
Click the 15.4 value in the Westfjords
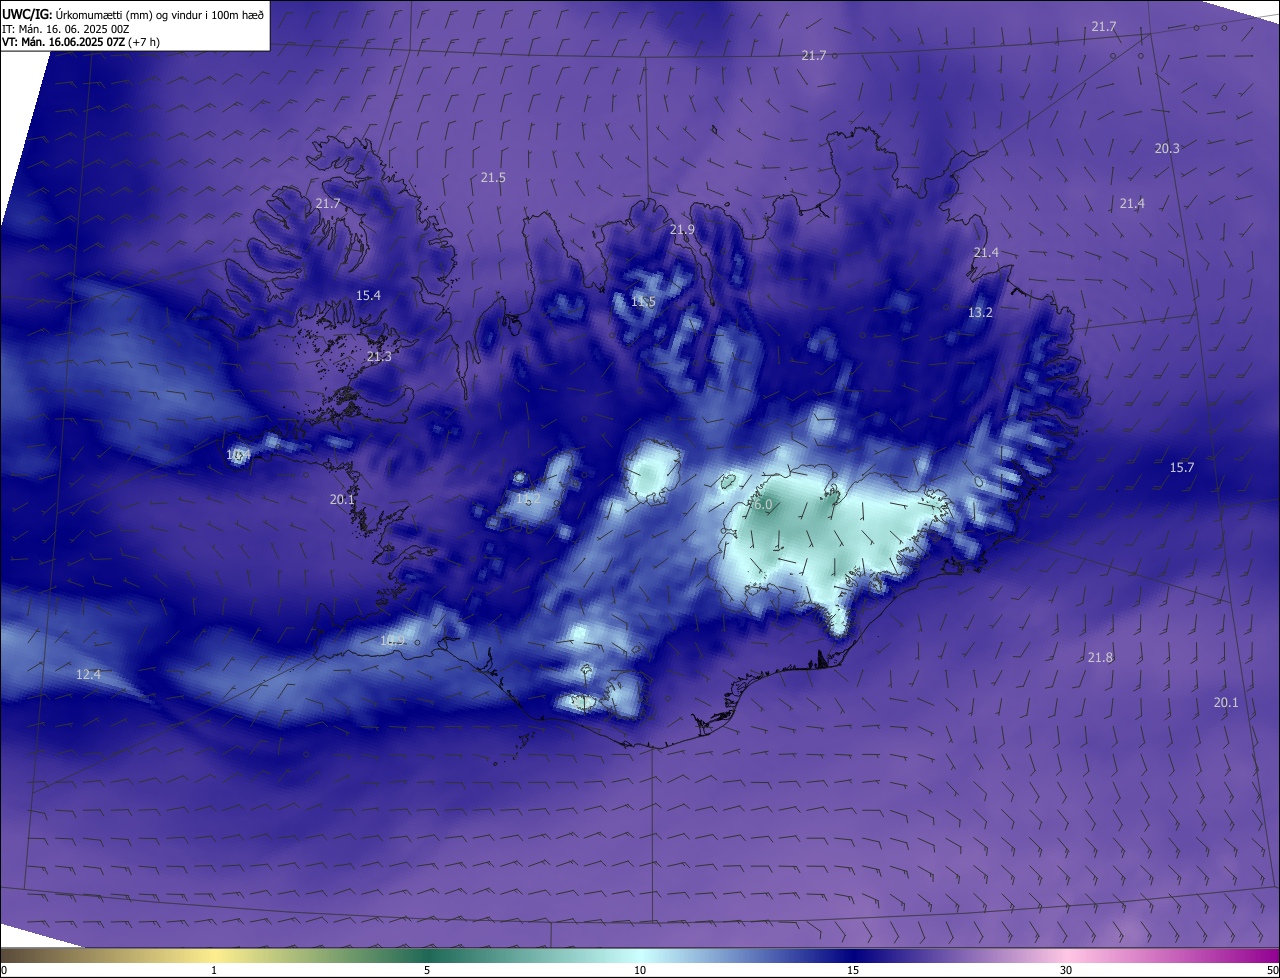pyautogui.click(x=368, y=295)
